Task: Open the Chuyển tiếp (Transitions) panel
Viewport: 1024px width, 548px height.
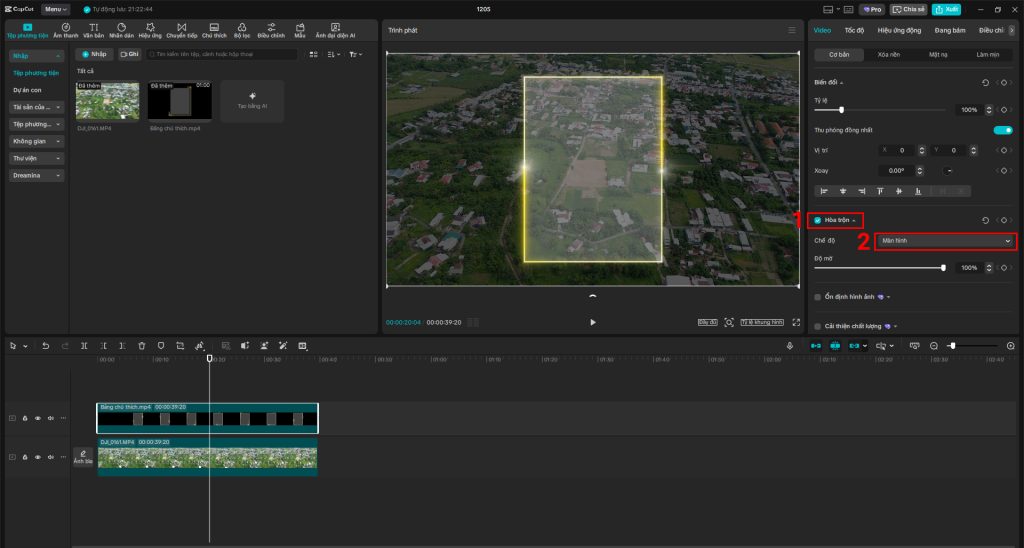Action: (x=181, y=30)
